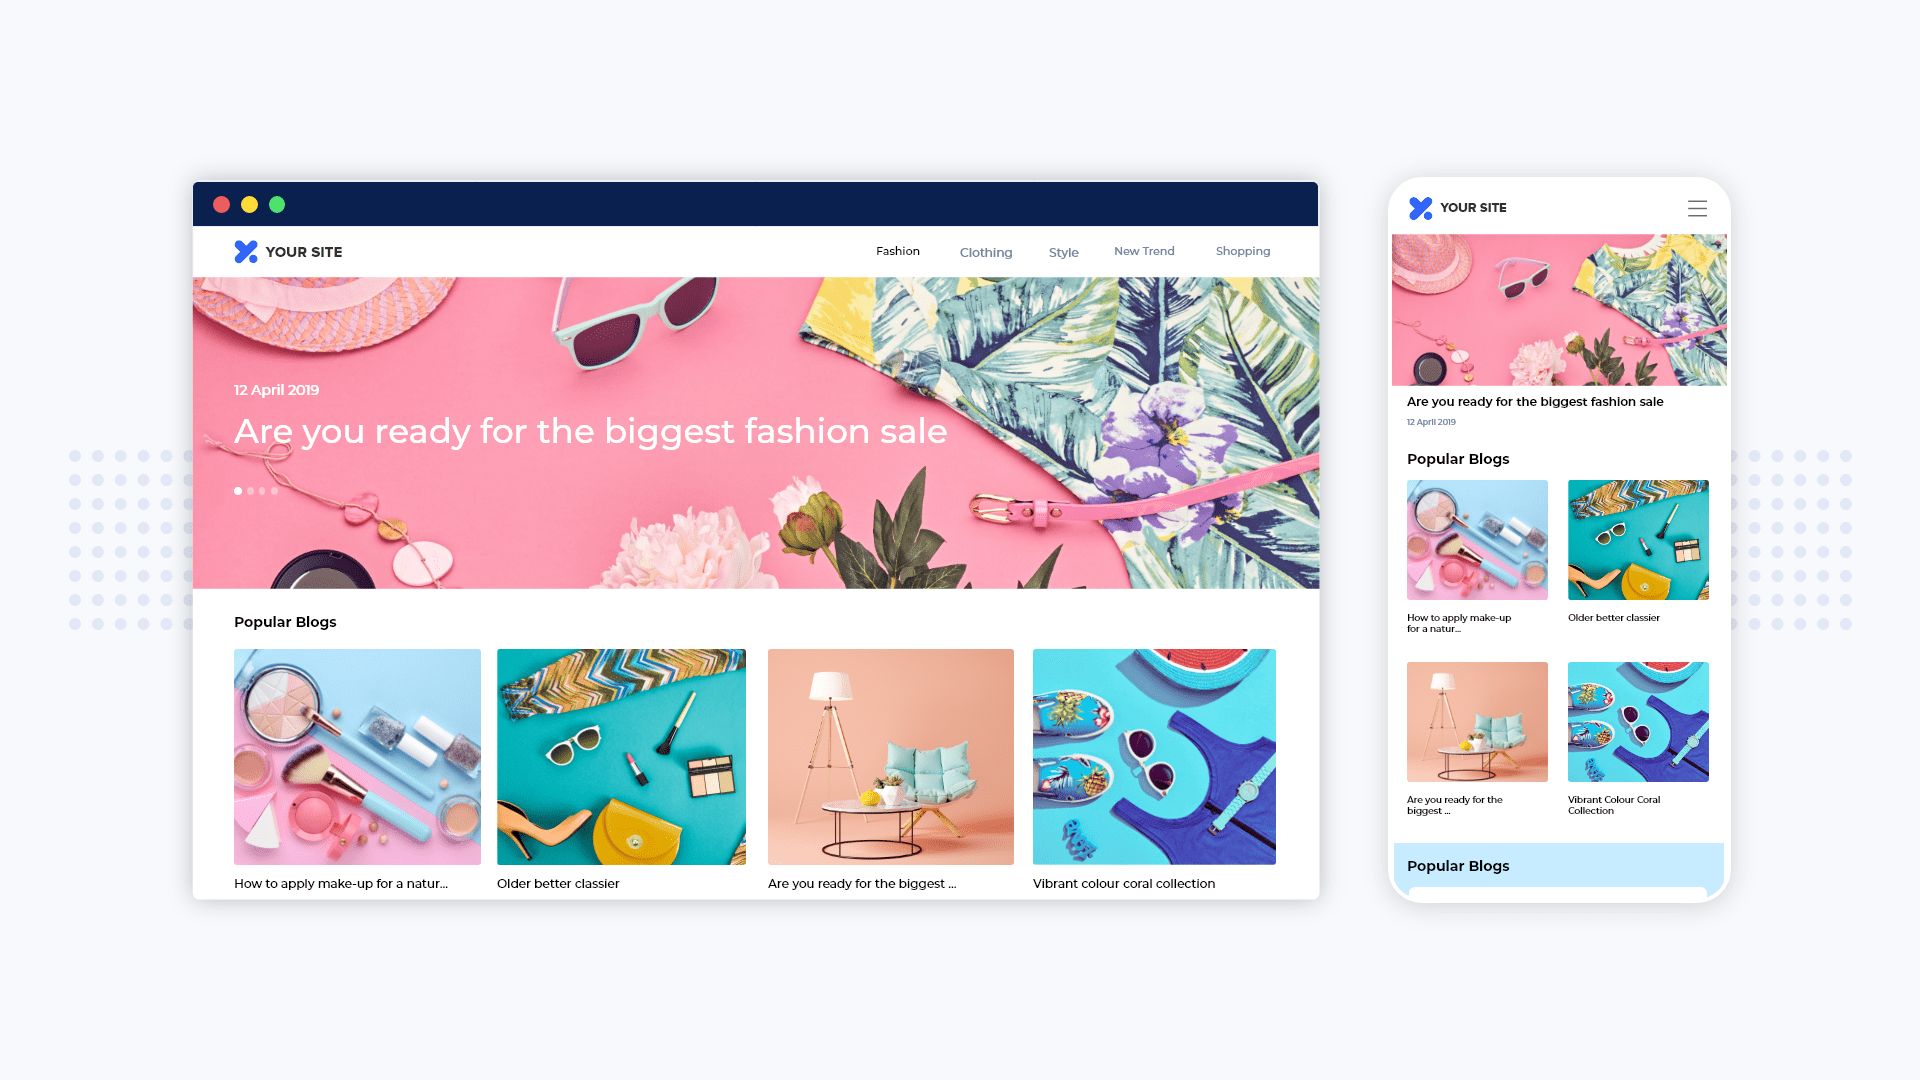Select the Style navigation tab
Screen dimensions: 1920x1080
[1063, 252]
